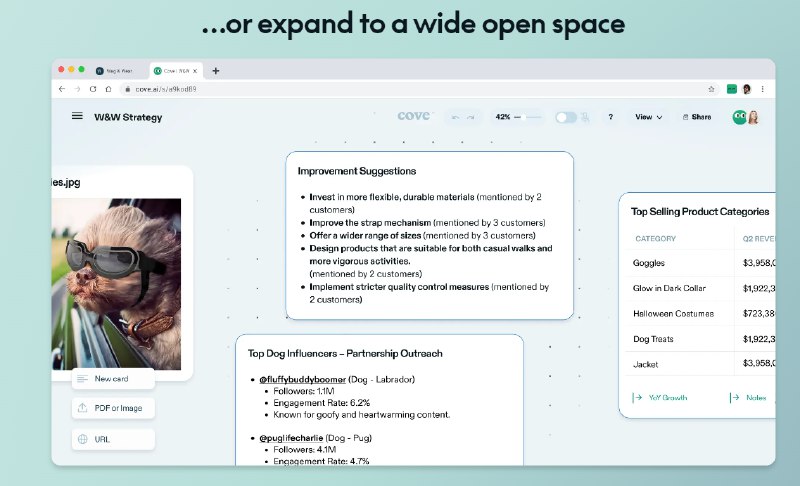Switch to the first browser tab
The height and width of the screenshot is (486, 800).
[114, 71]
